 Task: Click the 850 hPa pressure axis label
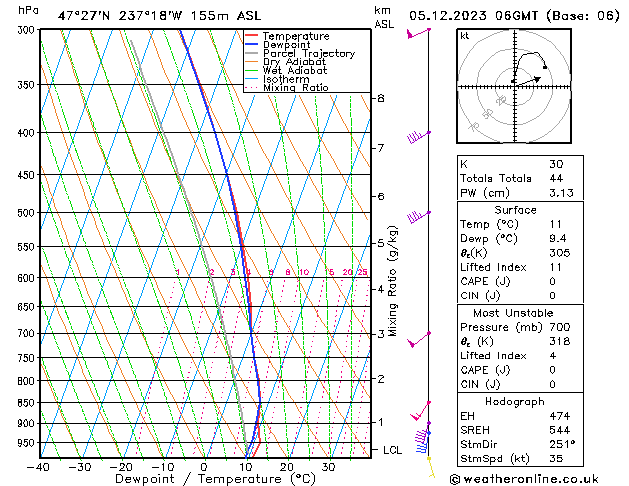(26, 403)
